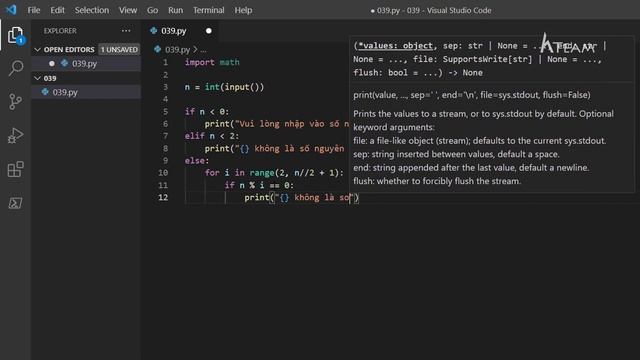This screenshot has height=360, width=640.
Task: Click 'flush: whether to forcibly flush' text
Action: click(x=437, y=181)
